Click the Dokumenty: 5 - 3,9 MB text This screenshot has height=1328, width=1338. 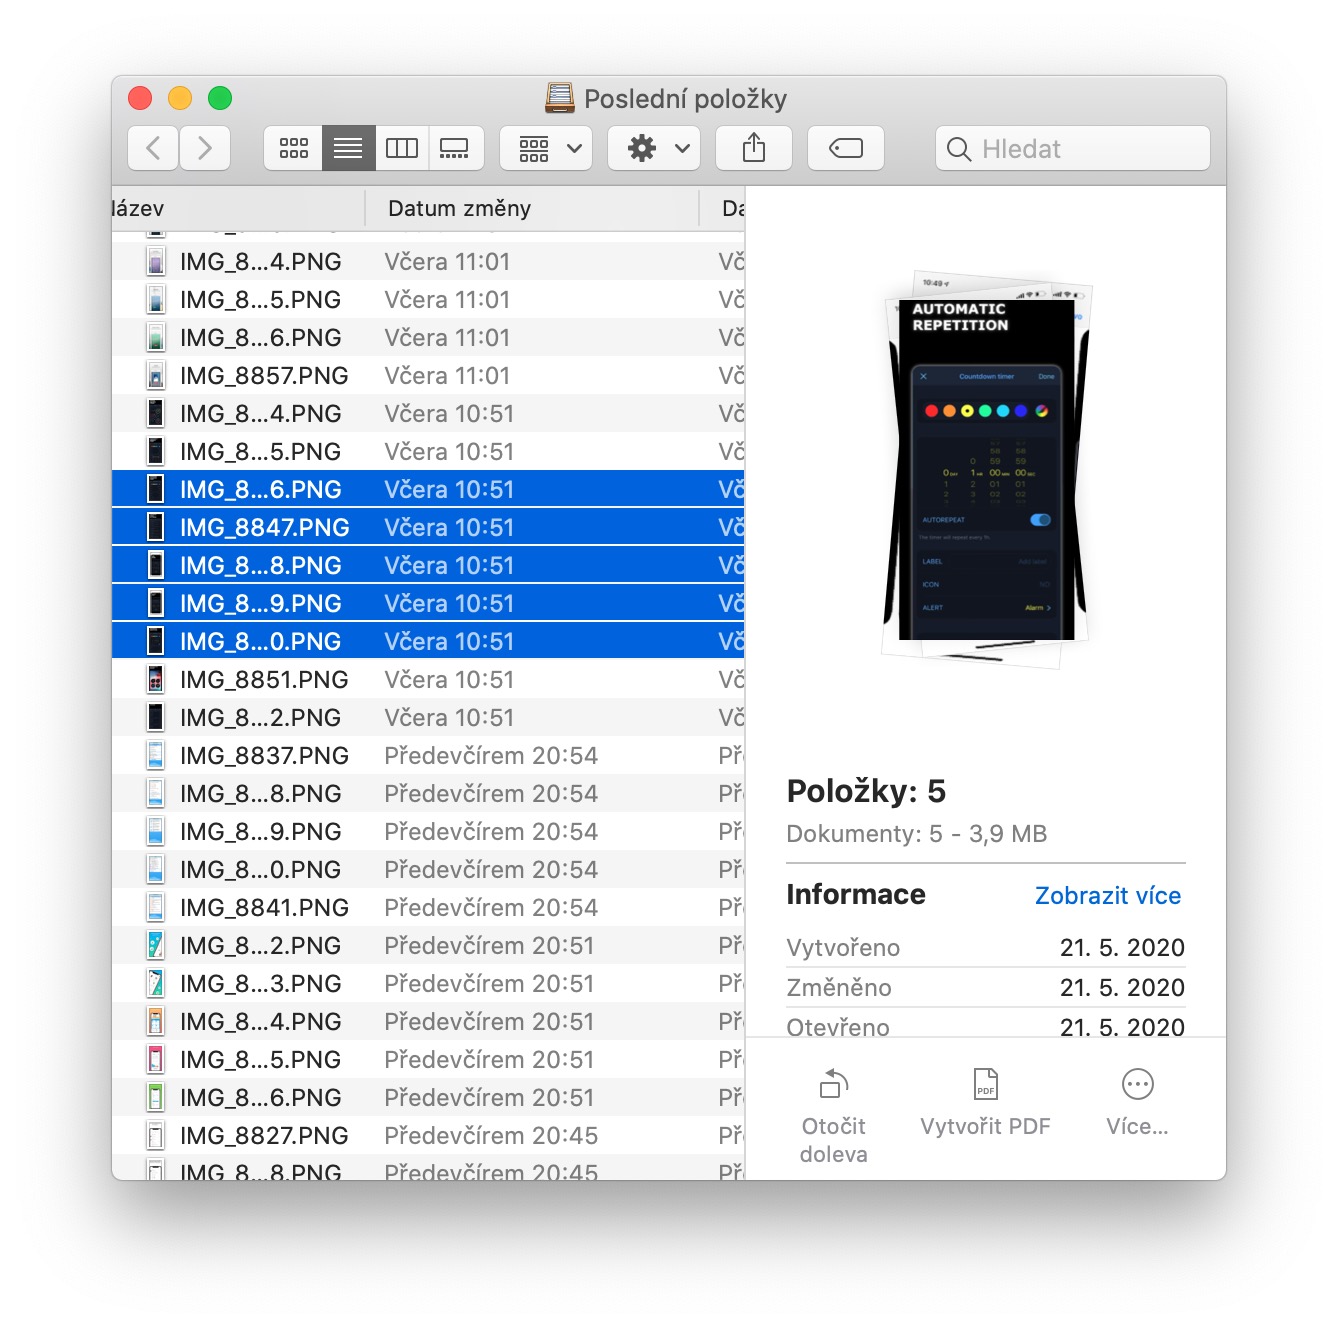916,834
